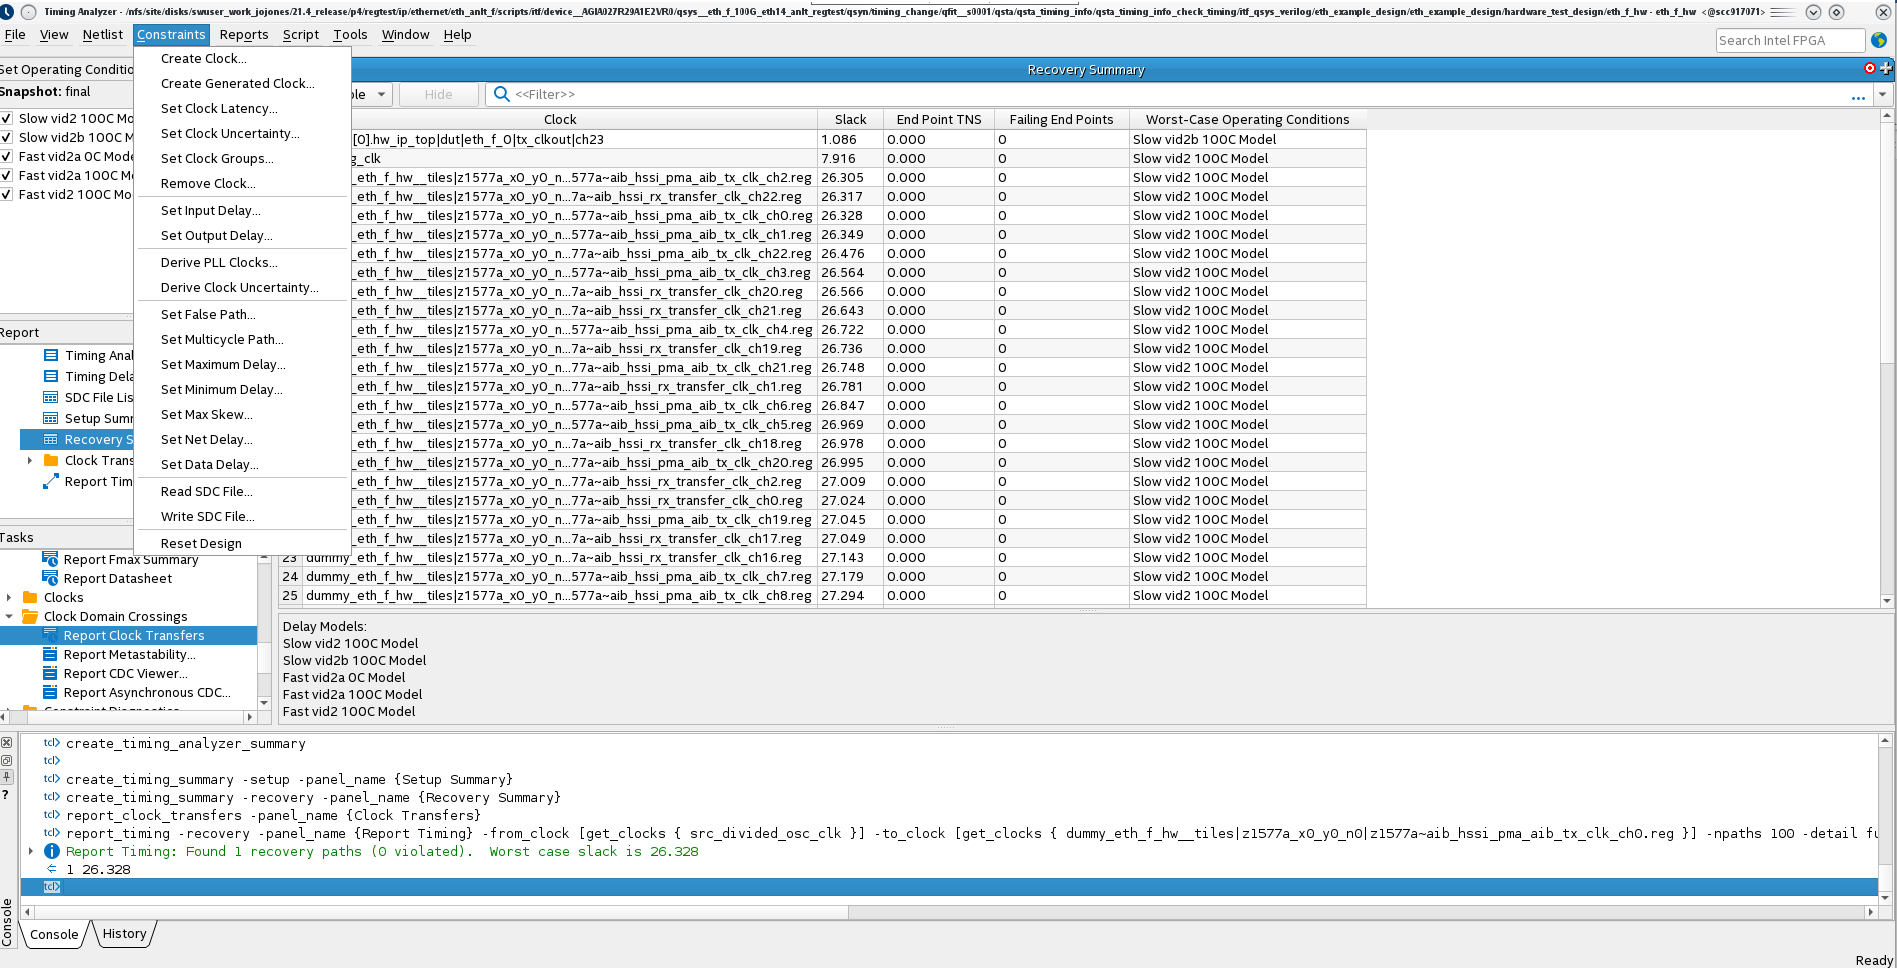Click the Report Timing arrow icon in Report tree
This screenshot has width=1897, height=968.
pyautogui.click(x=51, y=481)
